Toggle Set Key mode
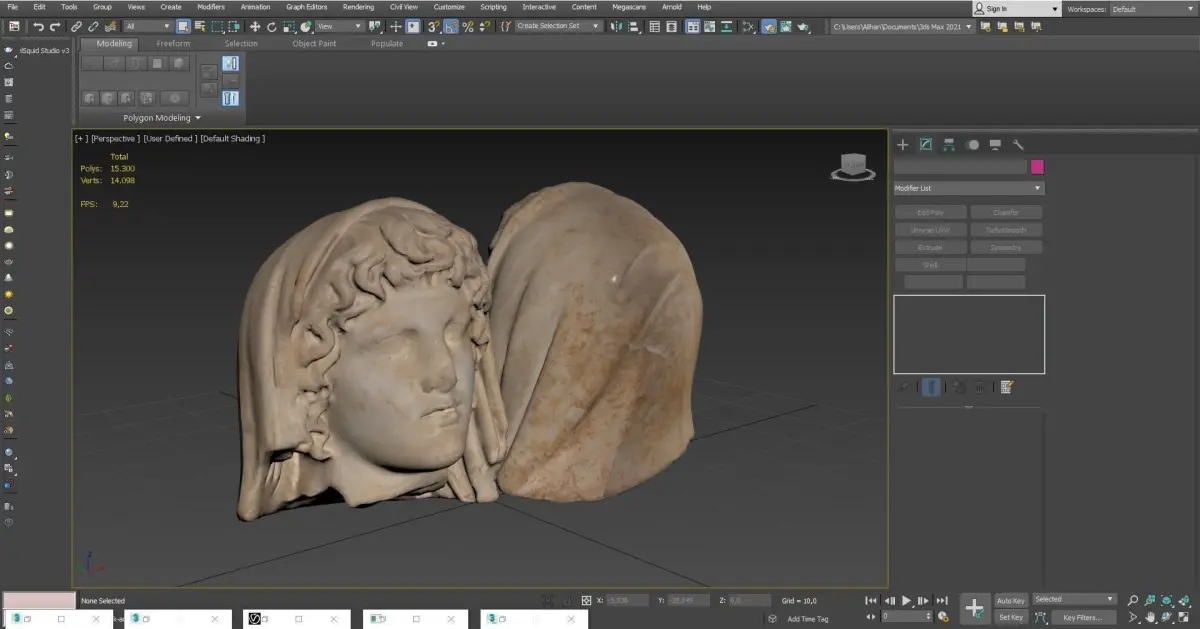Screen dimensions: 1200x629 point(1010,617)
